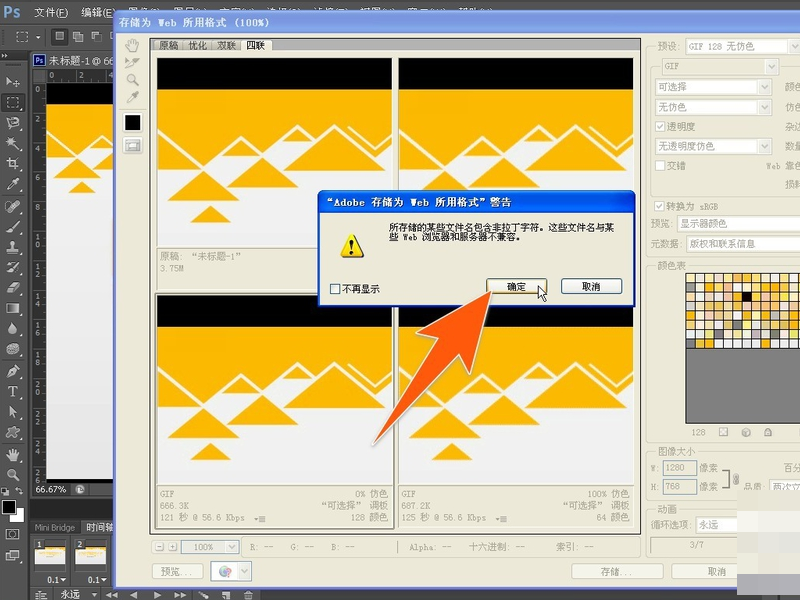Select the Zoom tool in Photoshop toolbar
Image resolution: width=800 pixels, height=600 pixels.
(x=13, y=474)
